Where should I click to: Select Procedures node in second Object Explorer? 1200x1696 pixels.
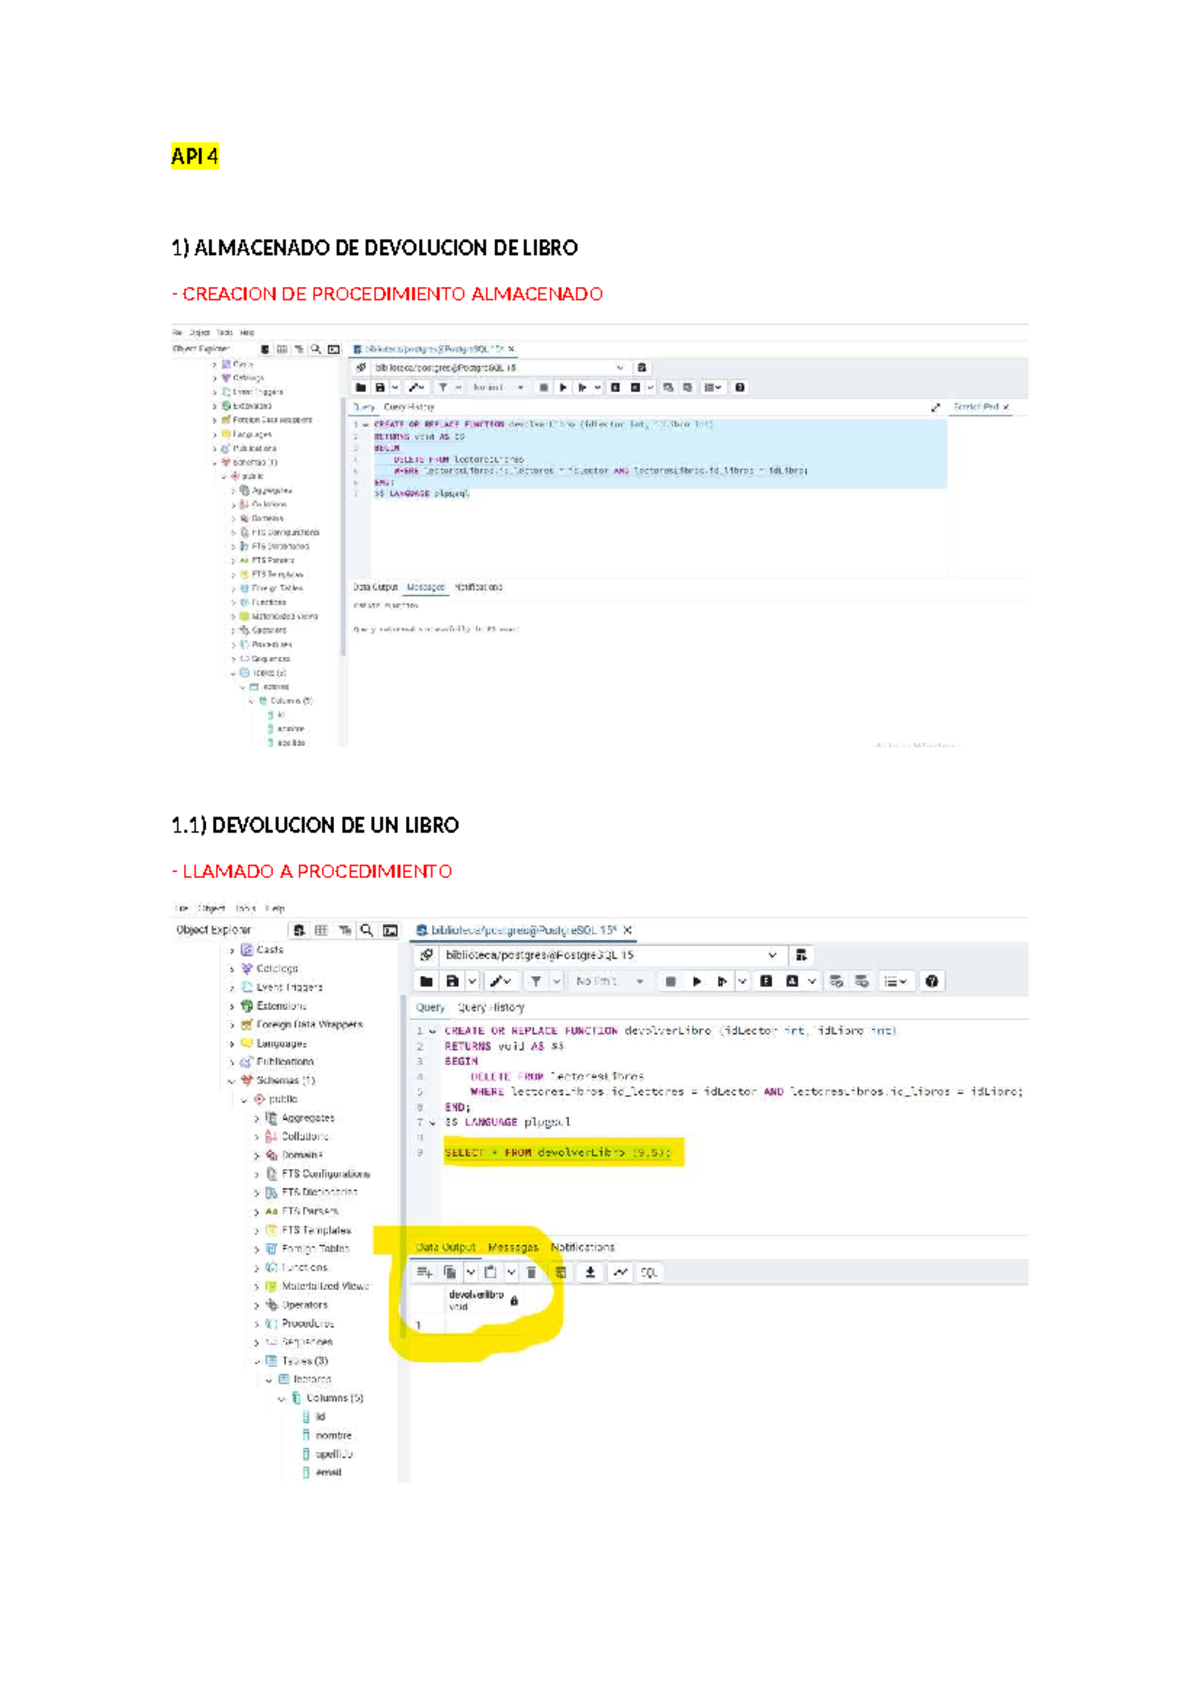tap(307, 1323)
